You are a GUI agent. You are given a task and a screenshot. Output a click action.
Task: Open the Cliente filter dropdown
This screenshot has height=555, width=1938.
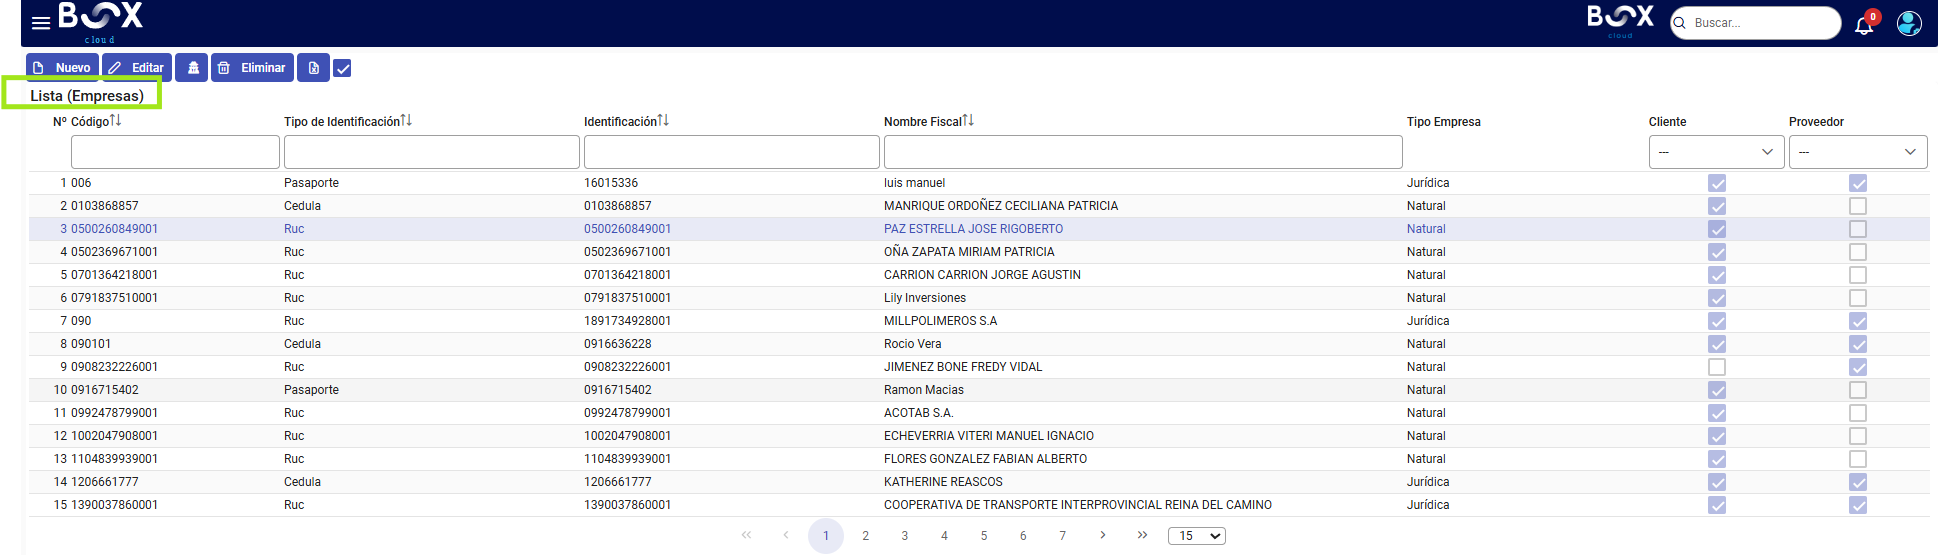pos(1716,152)
